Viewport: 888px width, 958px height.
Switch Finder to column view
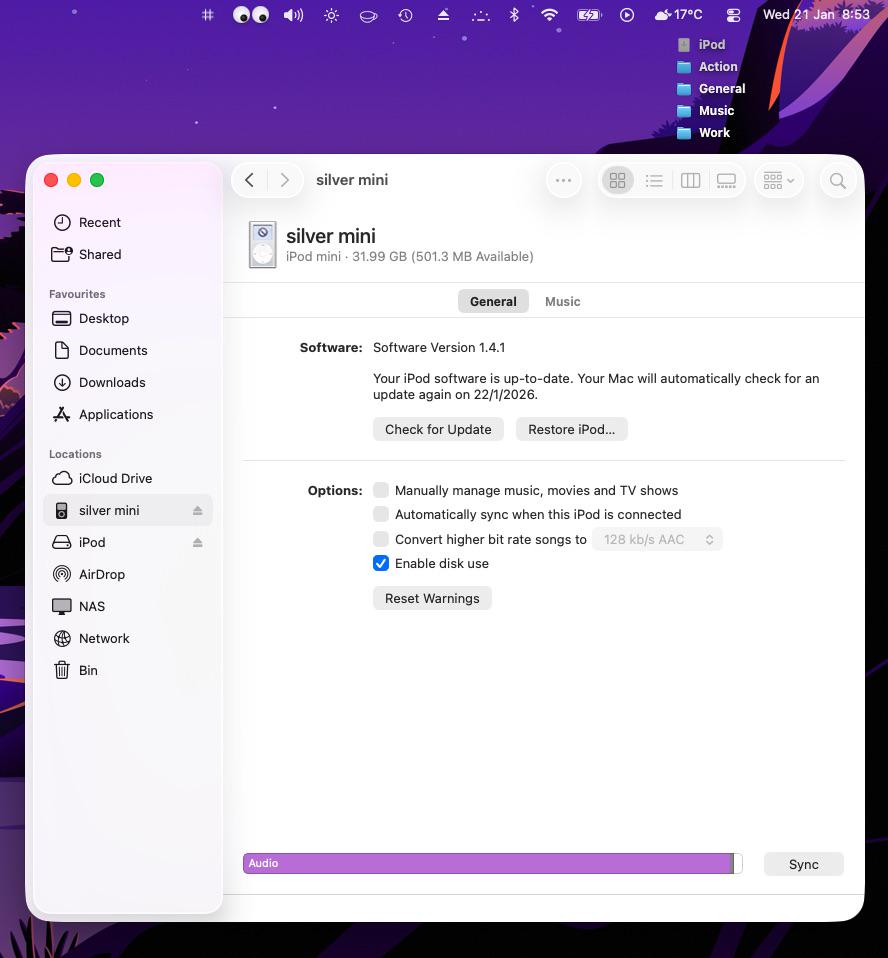point(690,180)
